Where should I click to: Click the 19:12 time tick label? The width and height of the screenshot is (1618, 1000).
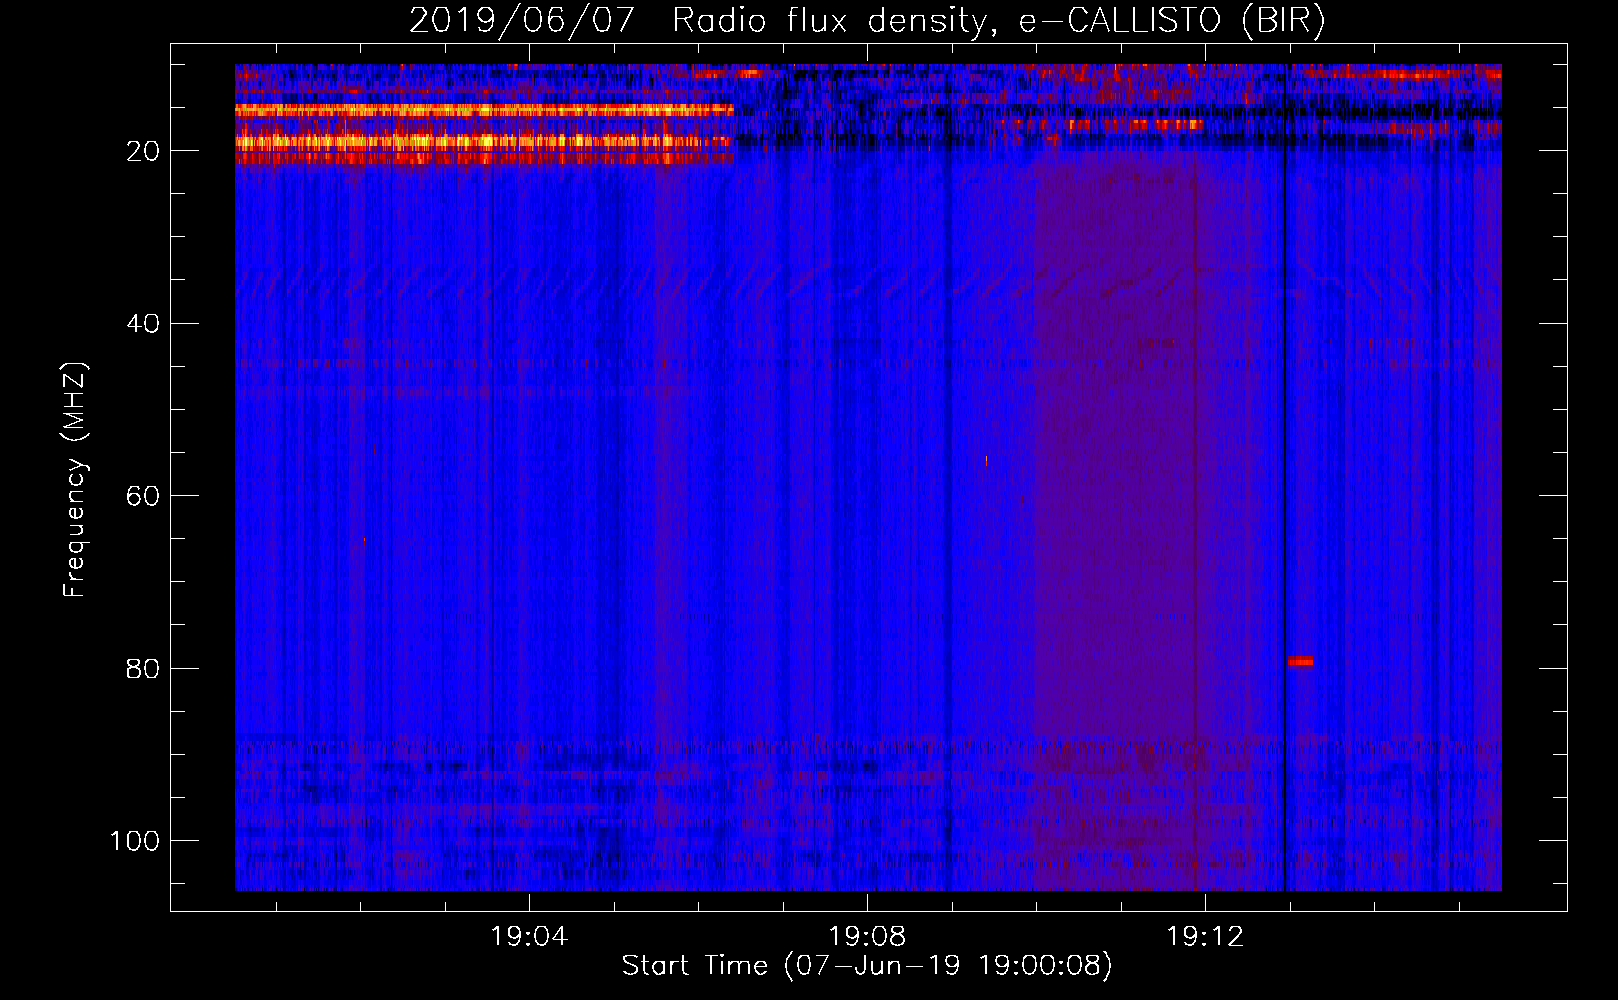pos(1205,937)
